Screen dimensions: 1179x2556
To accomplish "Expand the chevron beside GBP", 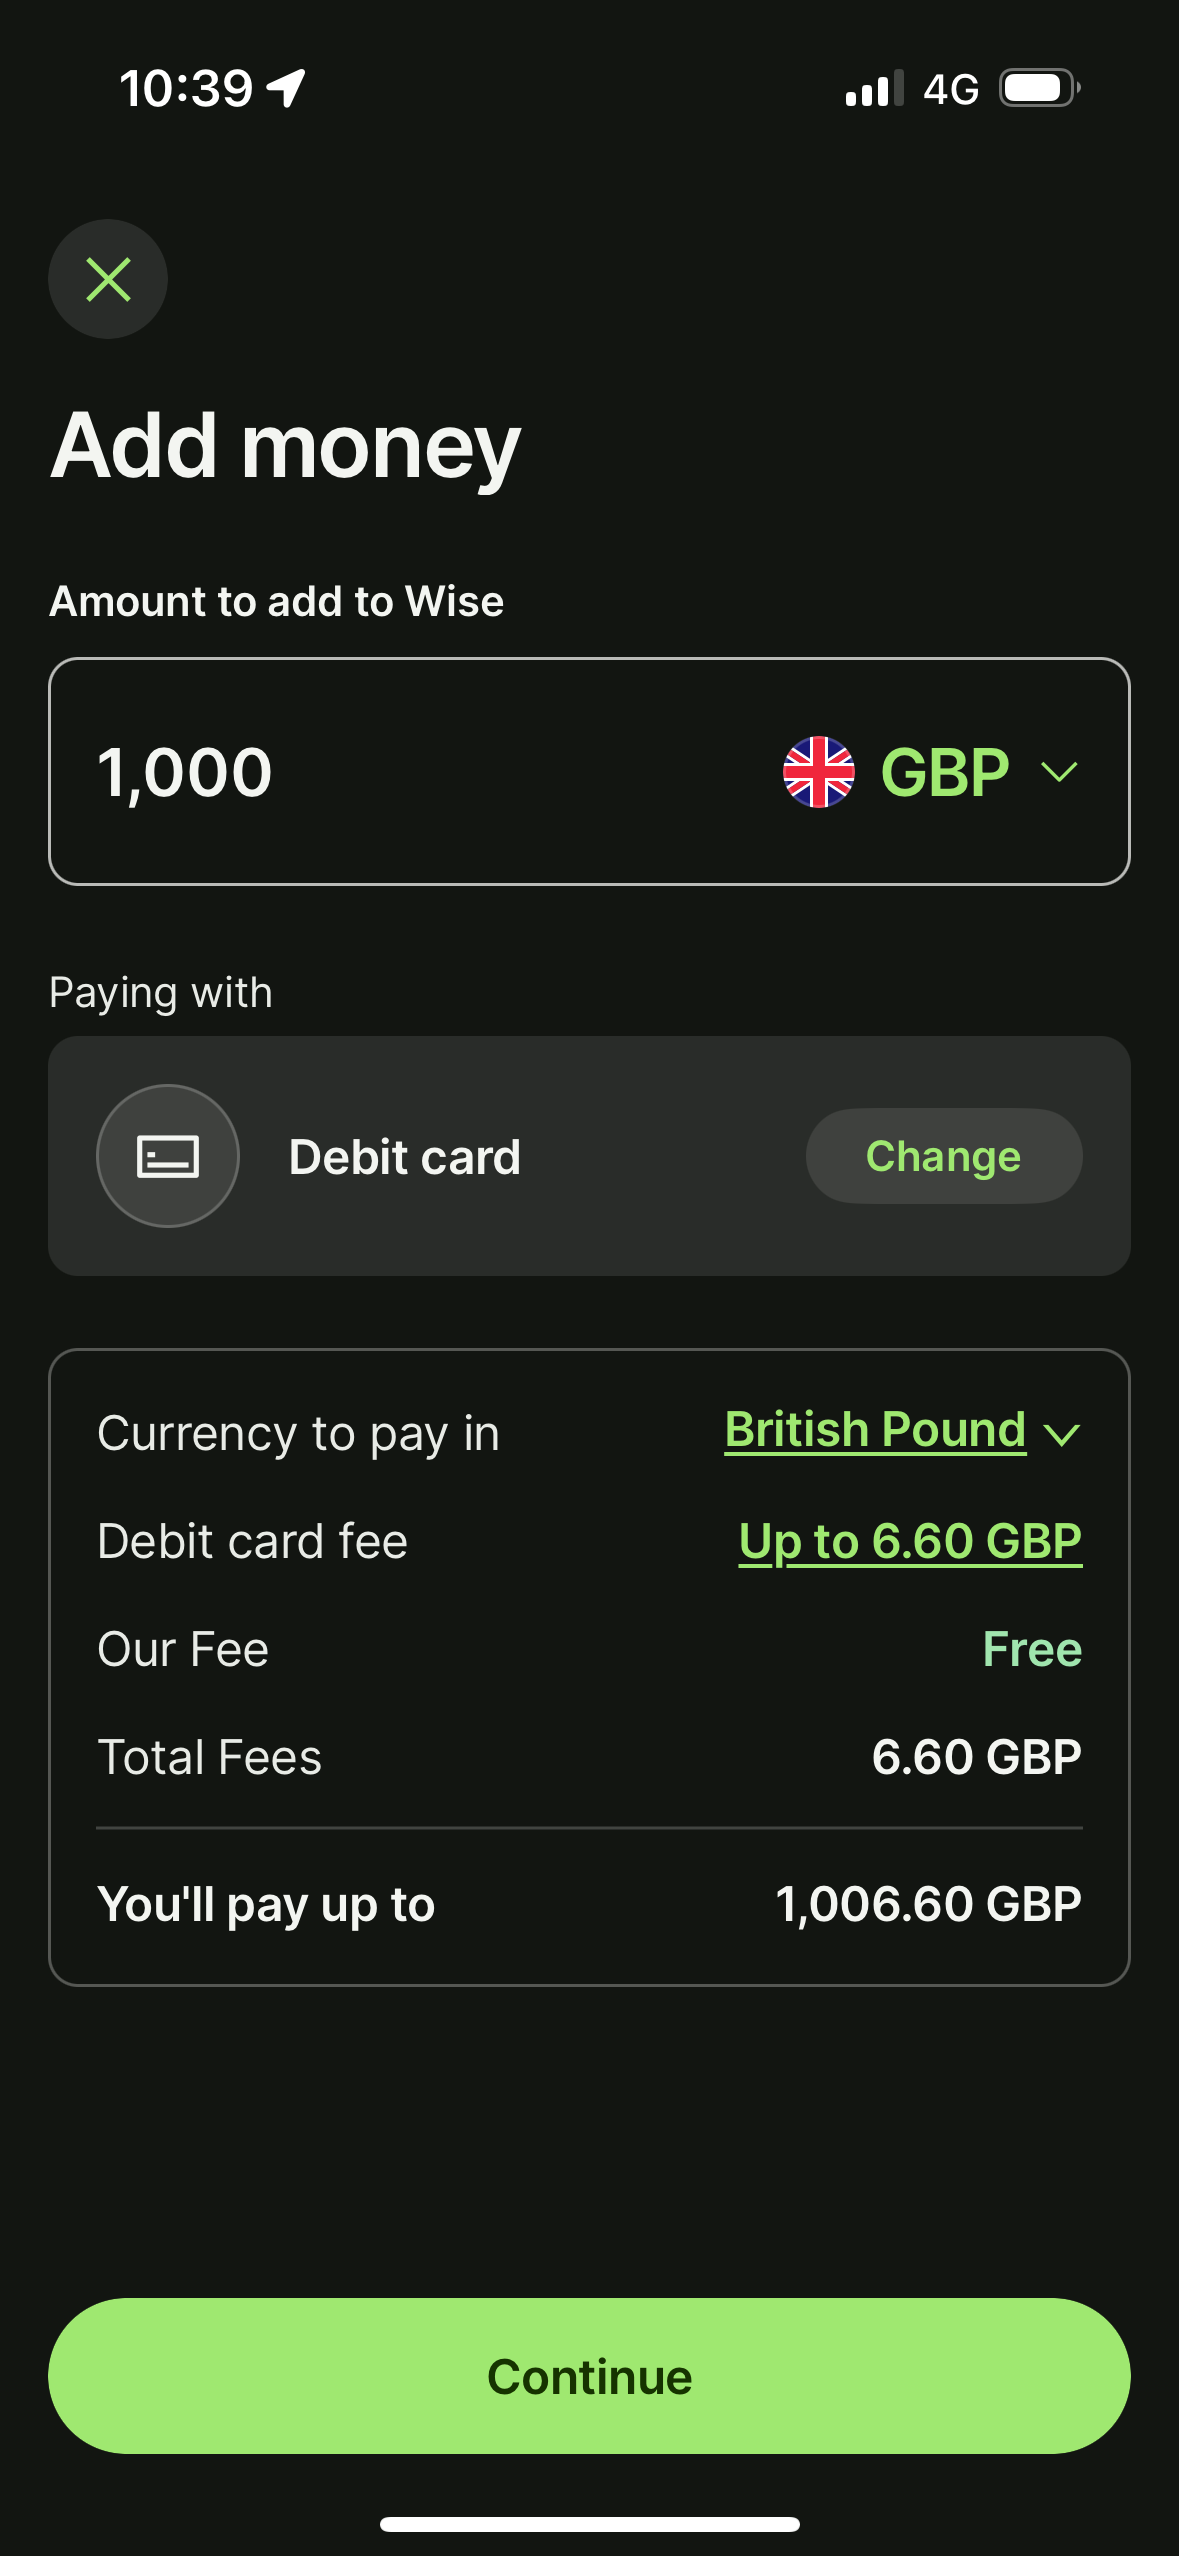I will [x=1059, y=772].
